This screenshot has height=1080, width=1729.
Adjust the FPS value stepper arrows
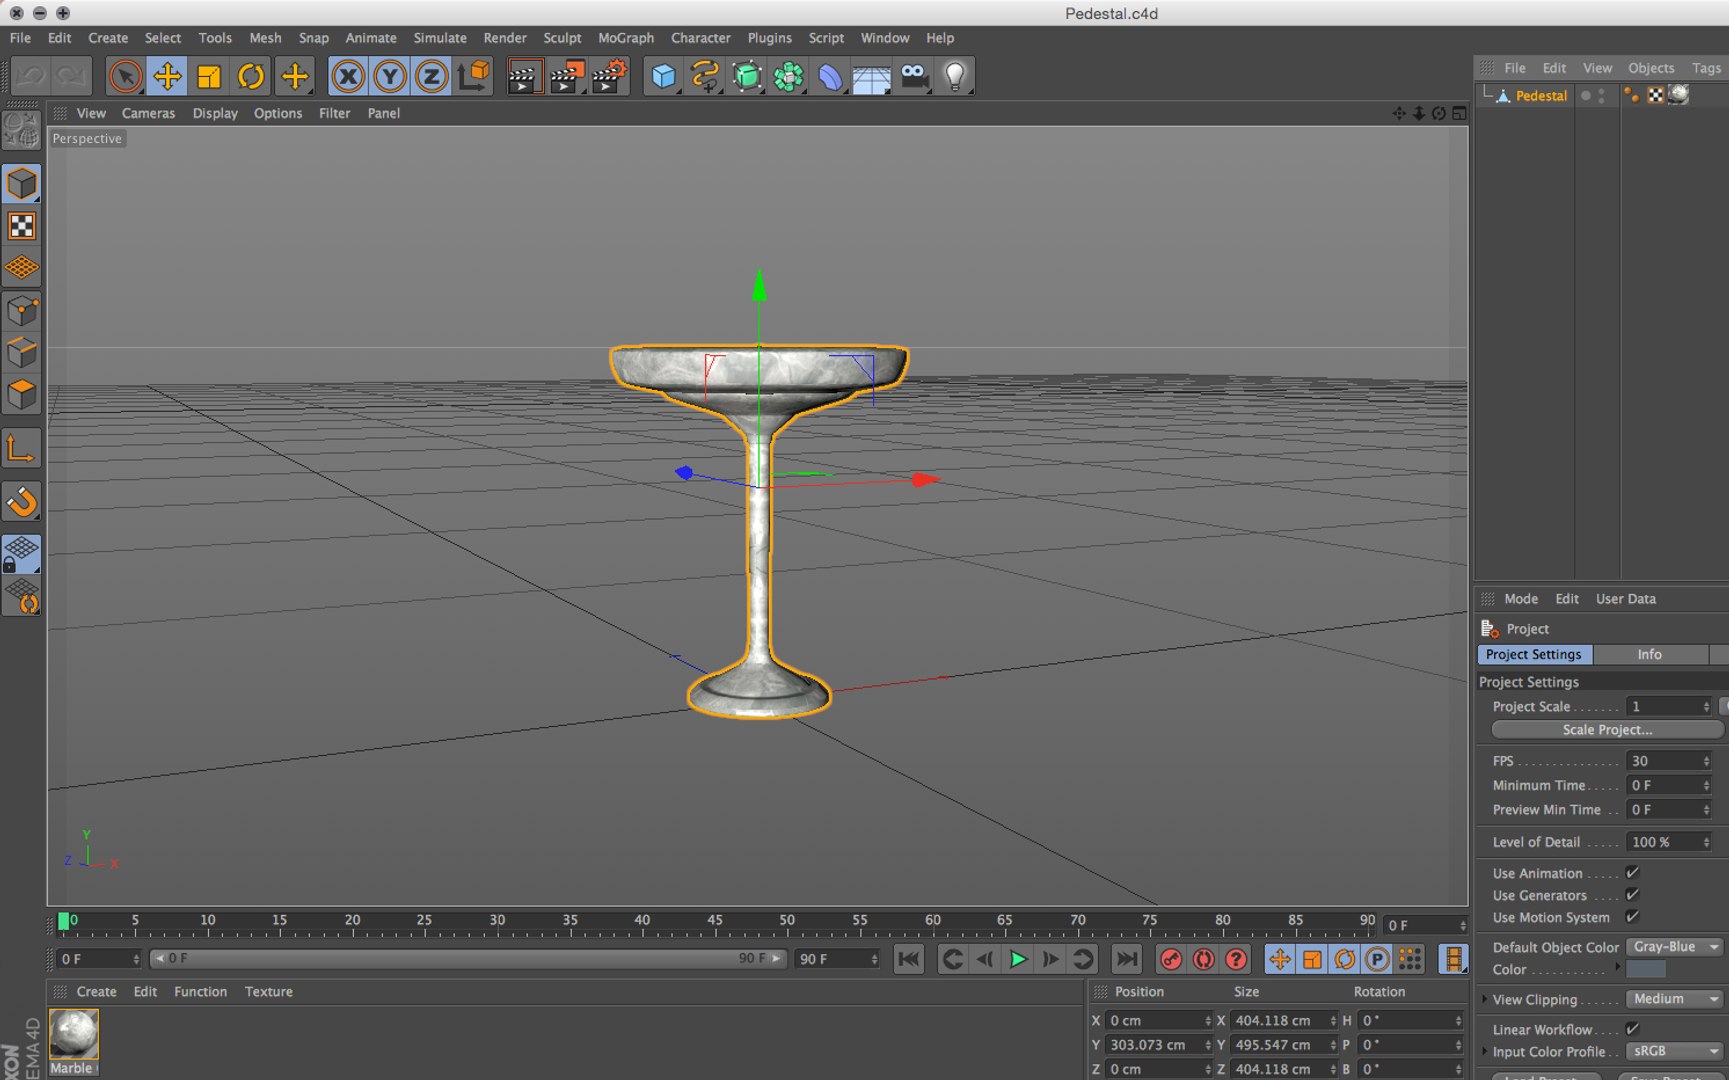pyautogui.click(x=1706, y=760)
